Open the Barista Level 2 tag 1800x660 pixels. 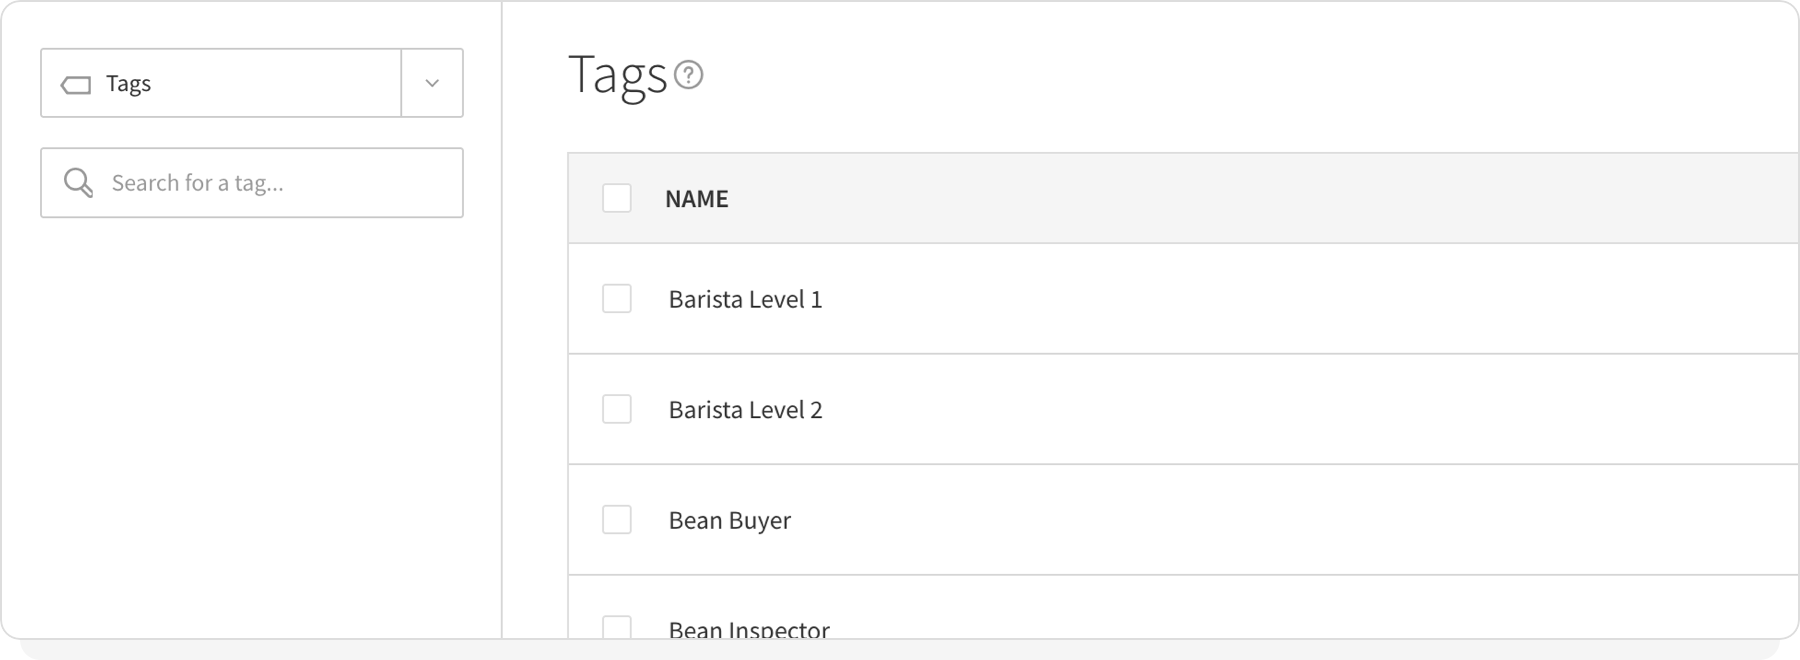point(745,409)
